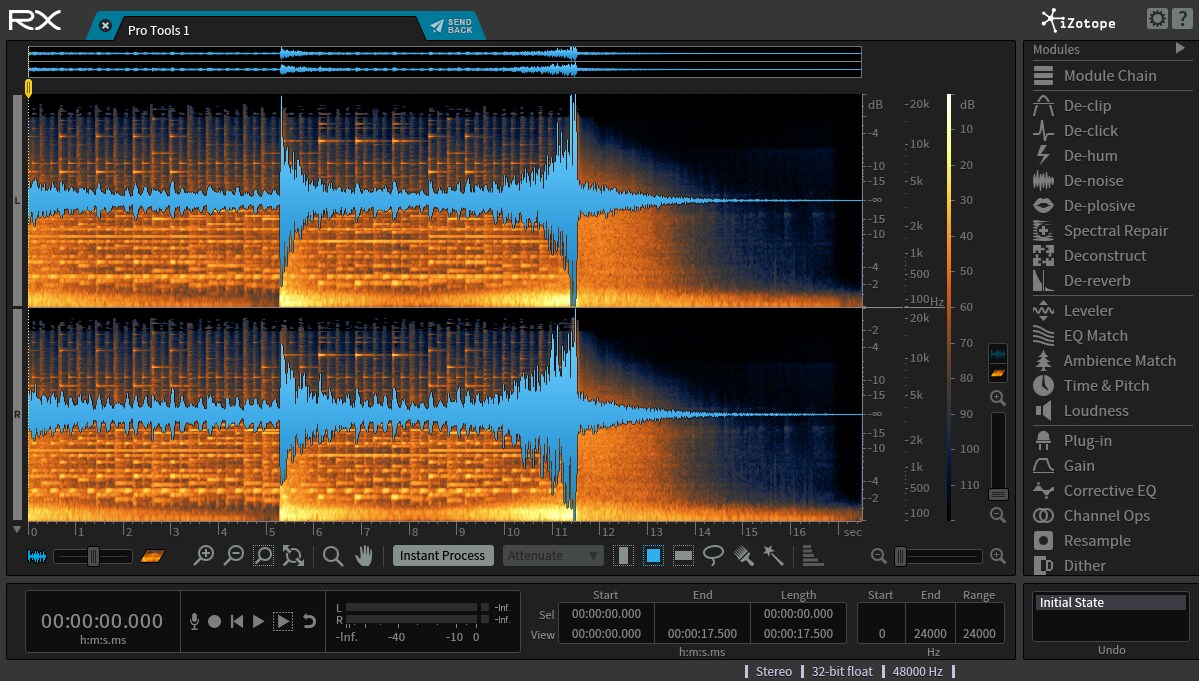
Task: Adjust the waveform/spectrogram opacity slider
Action: (93, 556)
